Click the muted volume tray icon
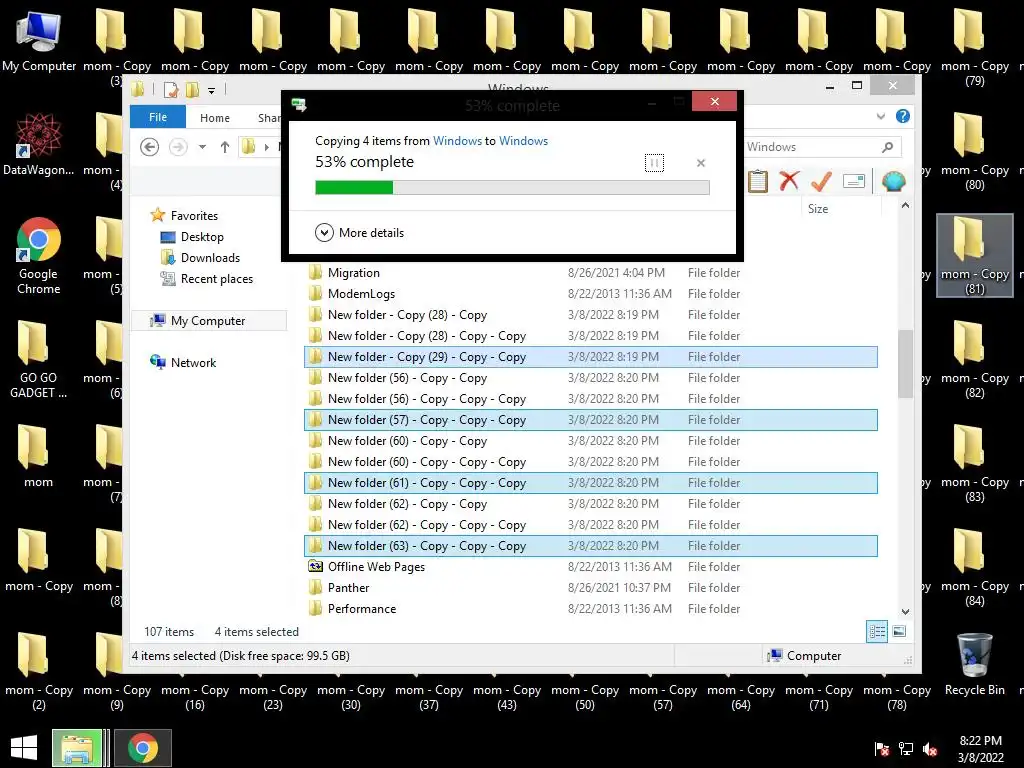This screenshot has height=768, width=1024. coord(930,749)
